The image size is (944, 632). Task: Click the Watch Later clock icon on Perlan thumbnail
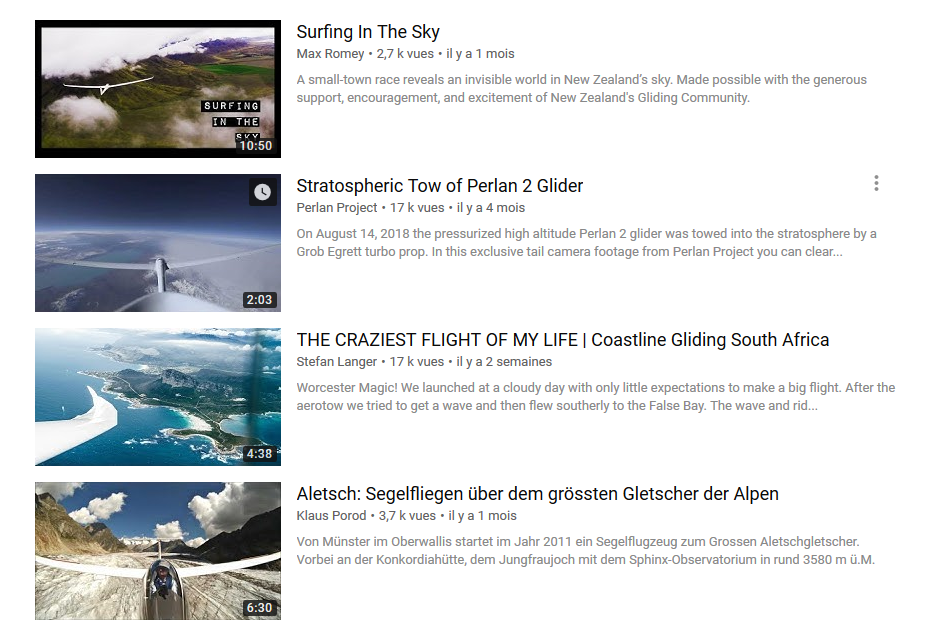[x=262, y=192]
